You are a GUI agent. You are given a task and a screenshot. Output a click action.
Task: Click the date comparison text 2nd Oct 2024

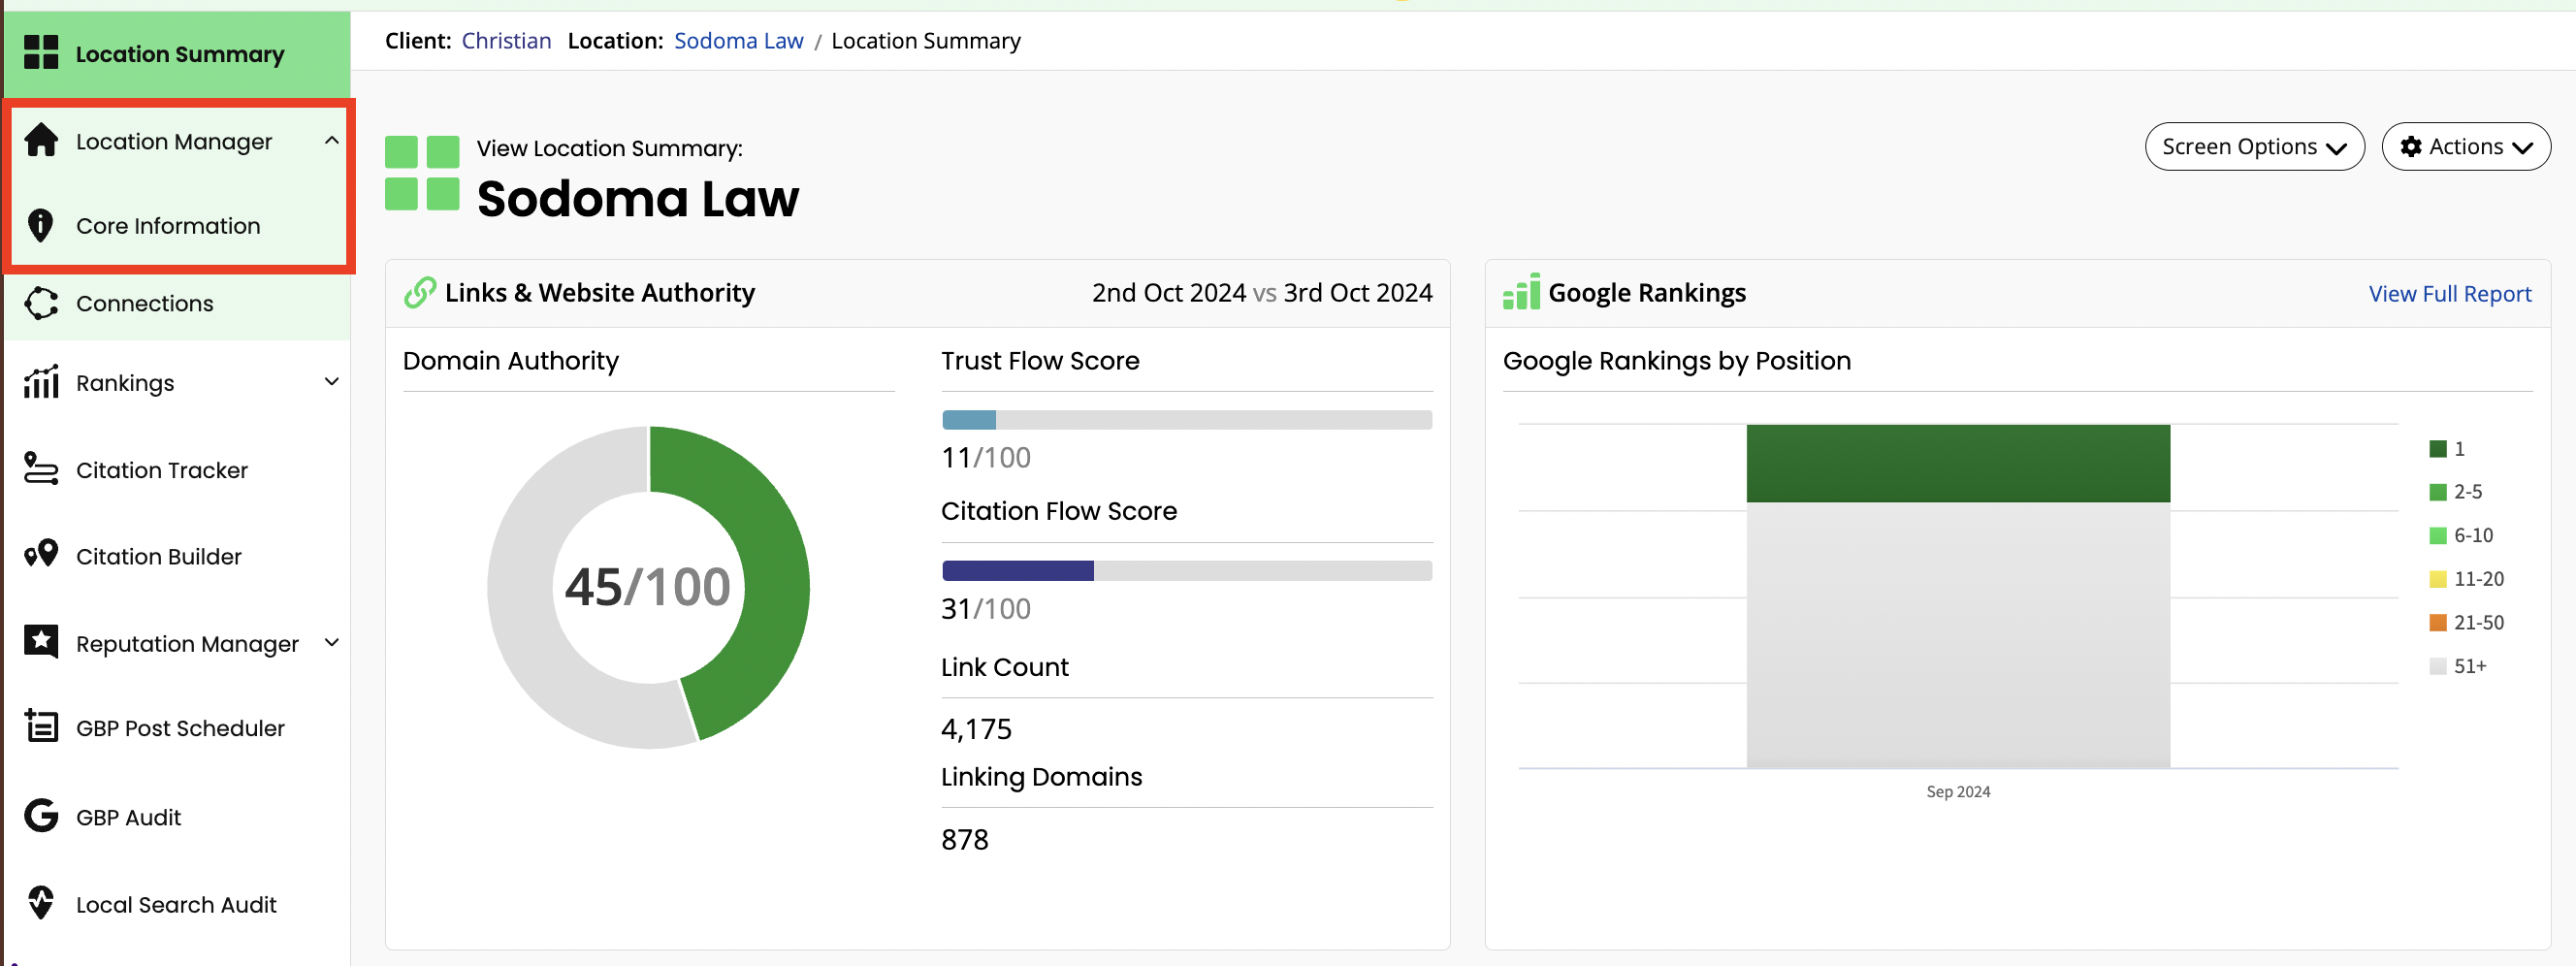coord(1168,292)
